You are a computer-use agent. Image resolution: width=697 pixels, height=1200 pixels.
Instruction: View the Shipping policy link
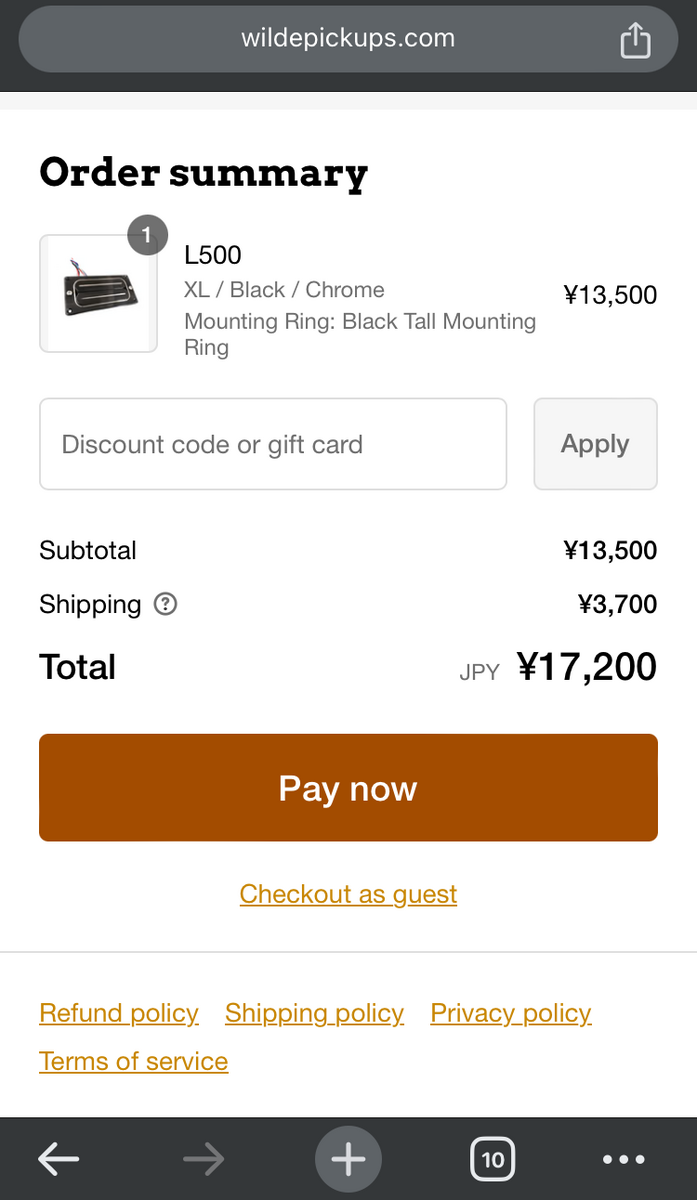click(314, 1013)
